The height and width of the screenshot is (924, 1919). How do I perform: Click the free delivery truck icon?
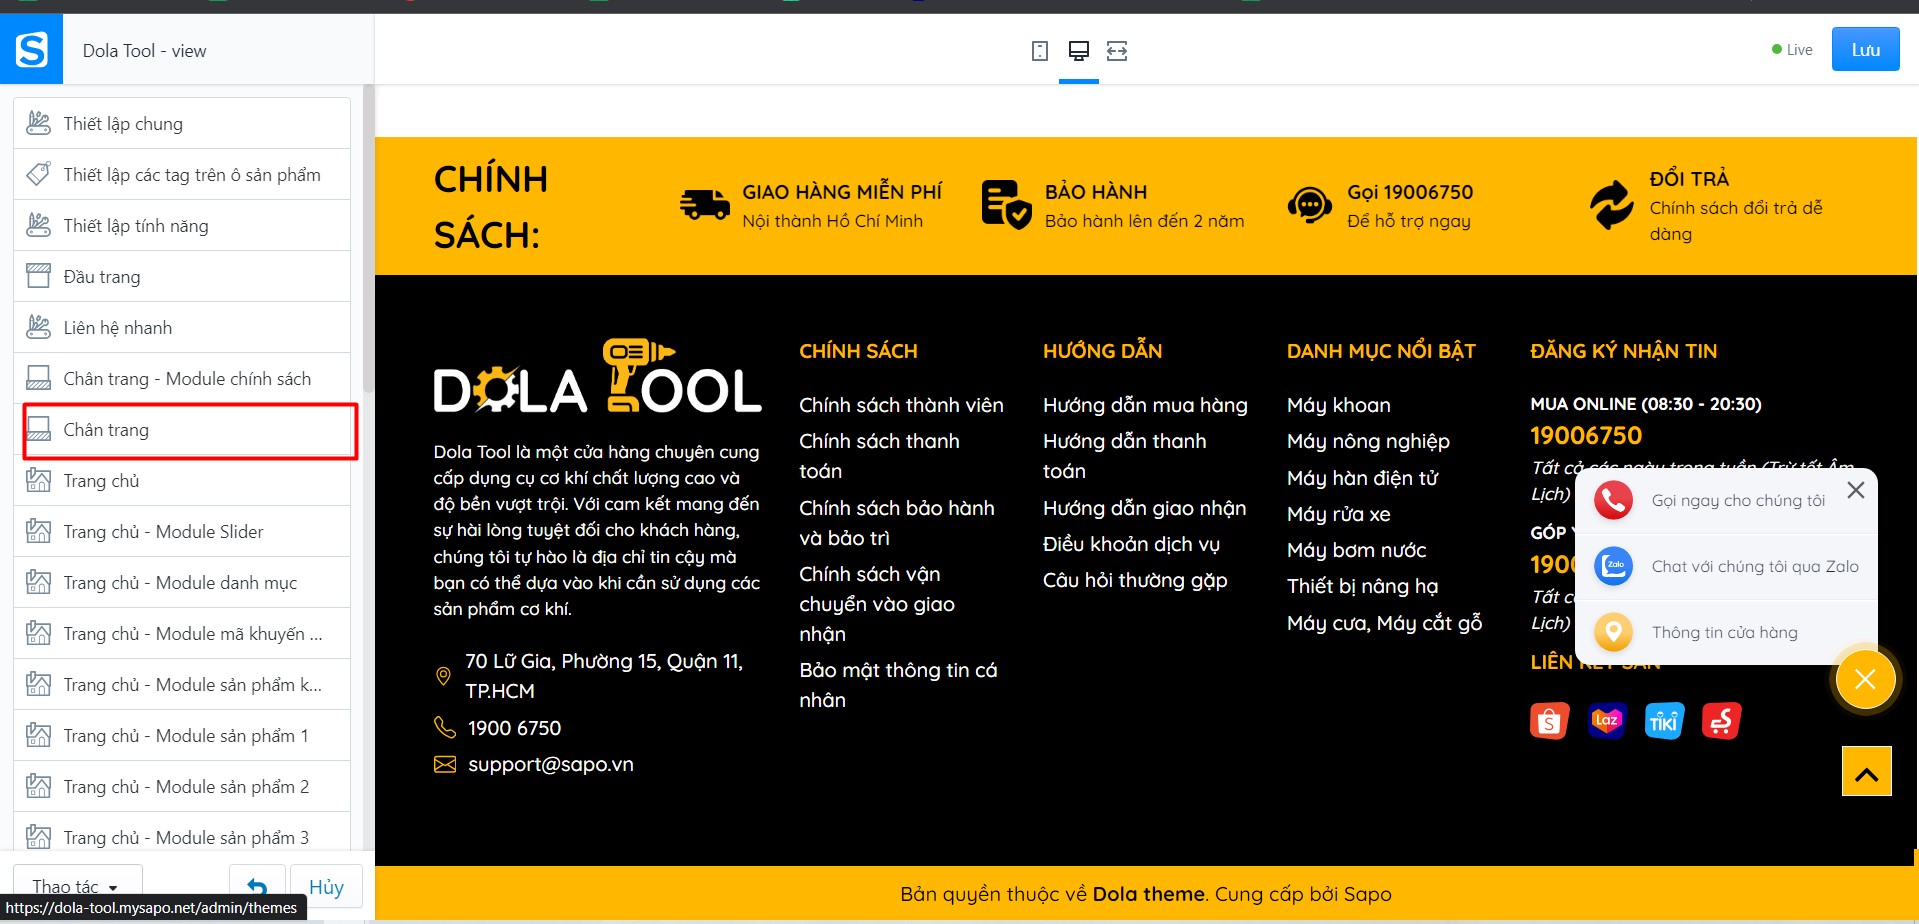point(704,204)
